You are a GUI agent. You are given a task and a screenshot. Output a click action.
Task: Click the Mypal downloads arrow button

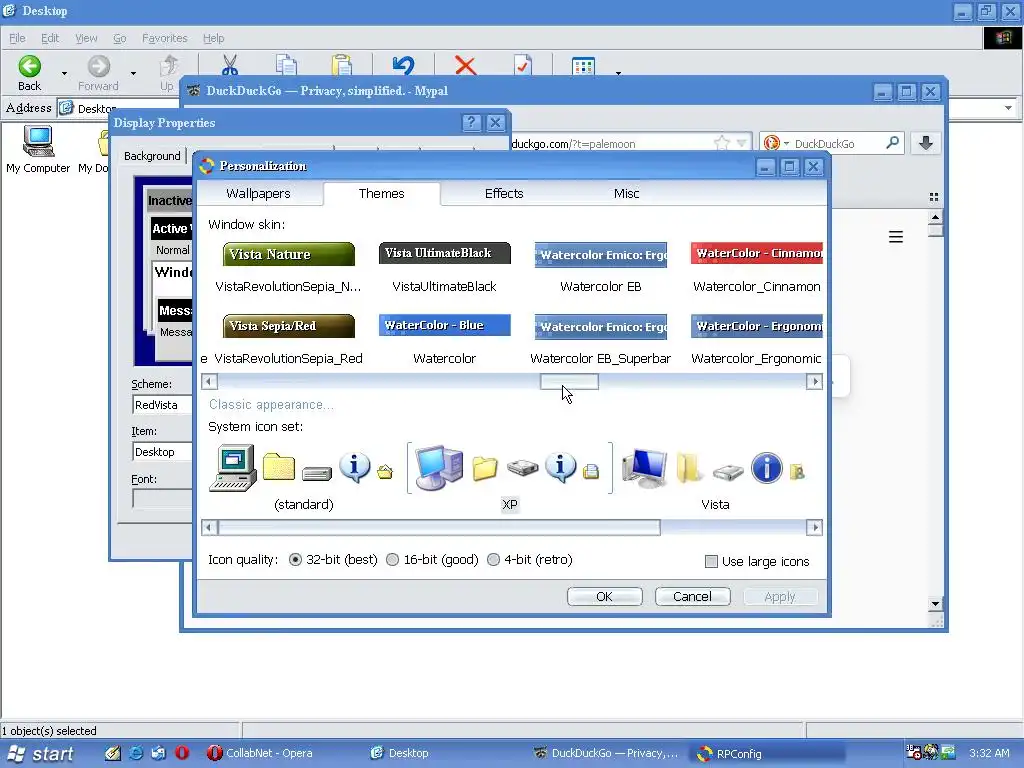[x=925, y=143]
